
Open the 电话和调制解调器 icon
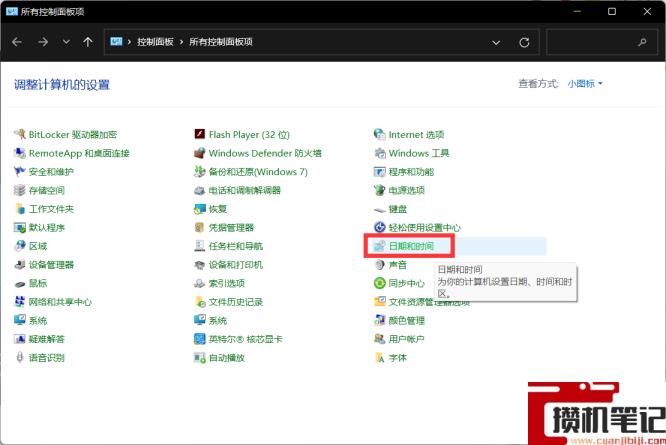pos(200,191)
